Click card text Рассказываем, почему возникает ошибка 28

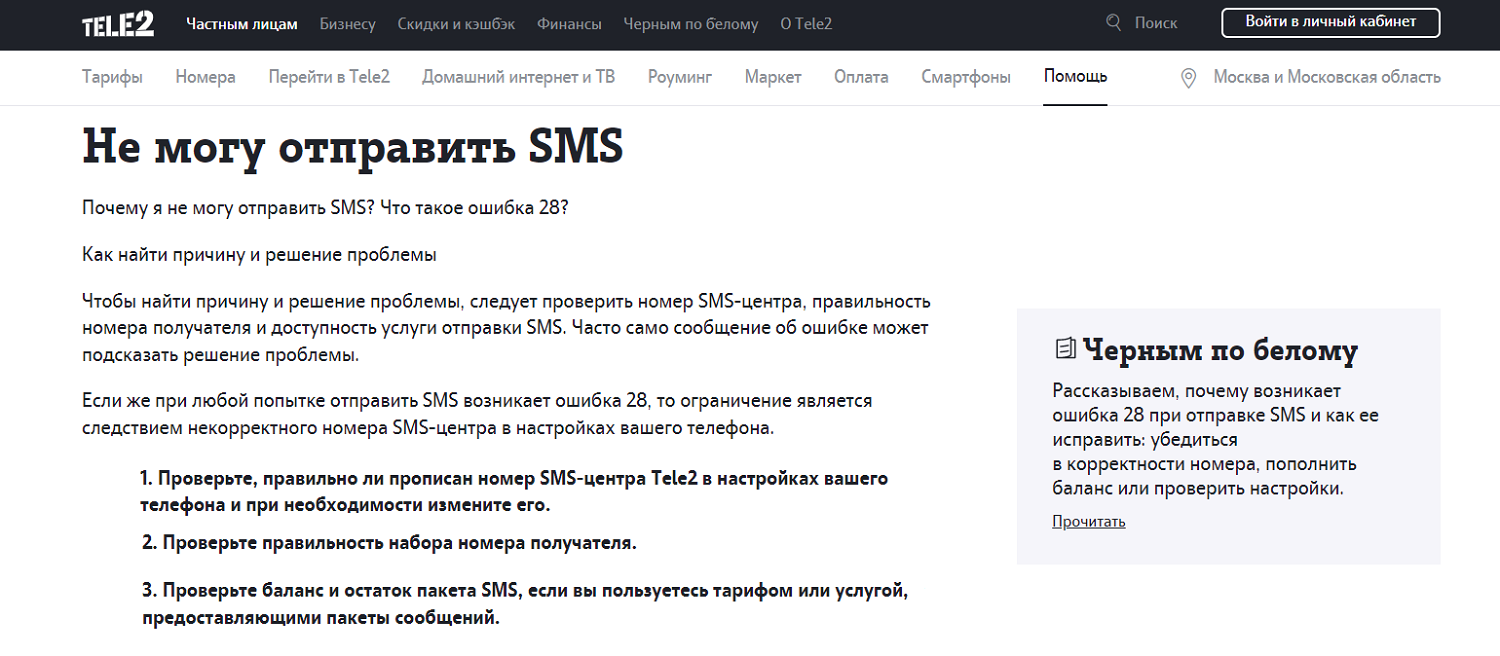1216,439
